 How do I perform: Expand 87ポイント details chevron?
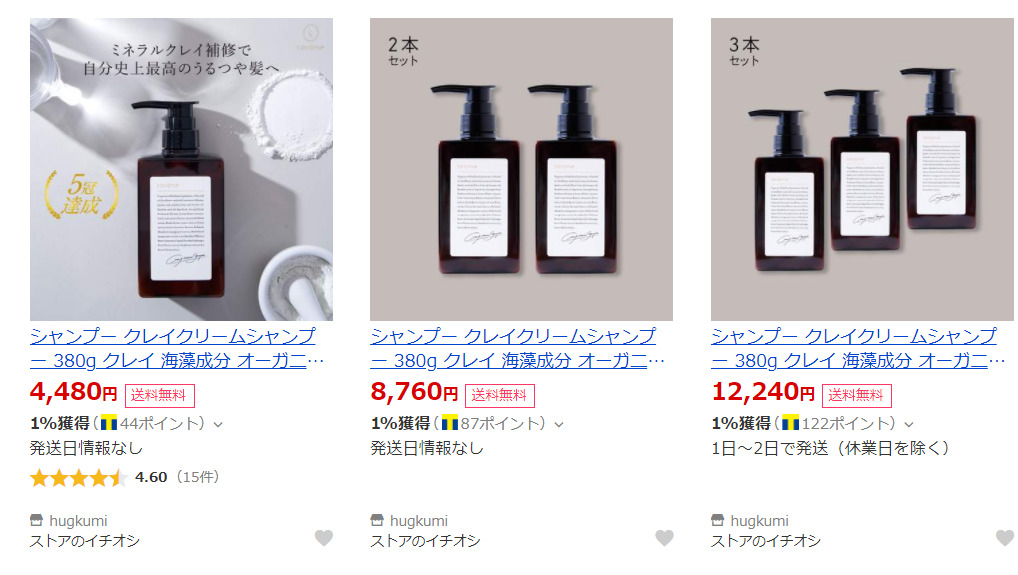[x=559, y=424]
